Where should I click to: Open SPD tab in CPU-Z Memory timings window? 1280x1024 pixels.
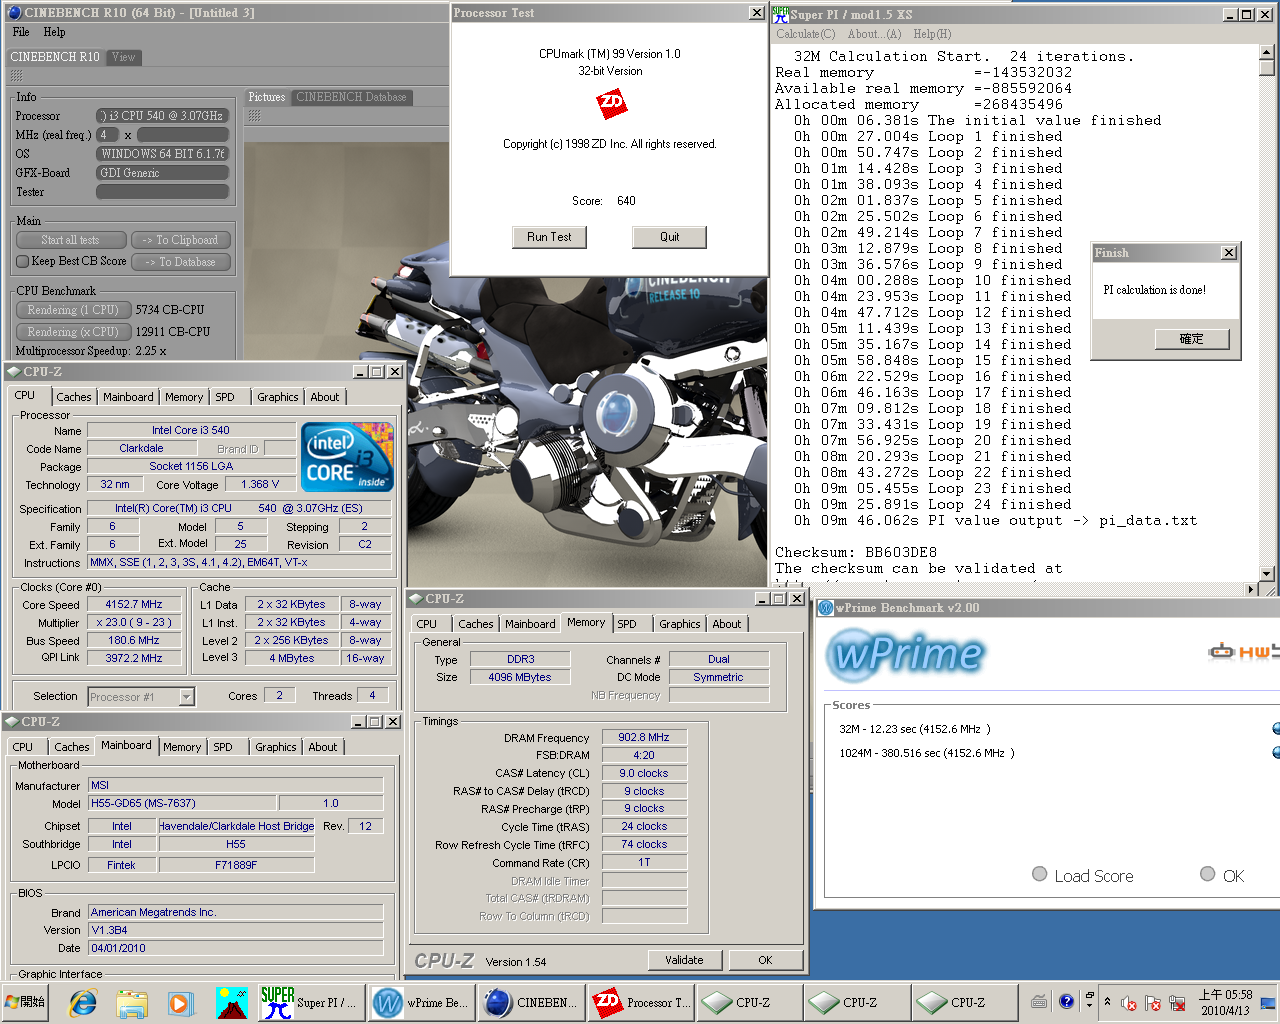click(x=627, y=624)
